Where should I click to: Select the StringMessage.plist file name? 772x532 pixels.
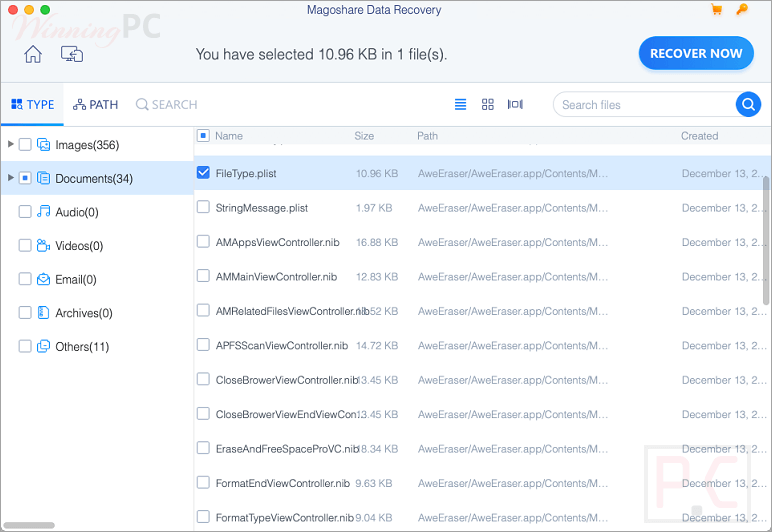coord(261,208)
